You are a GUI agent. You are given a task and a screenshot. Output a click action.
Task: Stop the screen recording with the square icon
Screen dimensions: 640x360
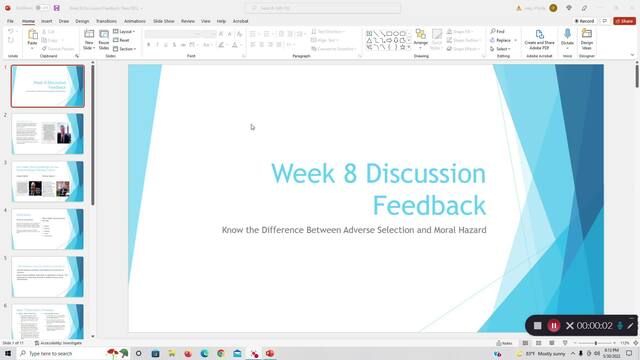point(538,326)
